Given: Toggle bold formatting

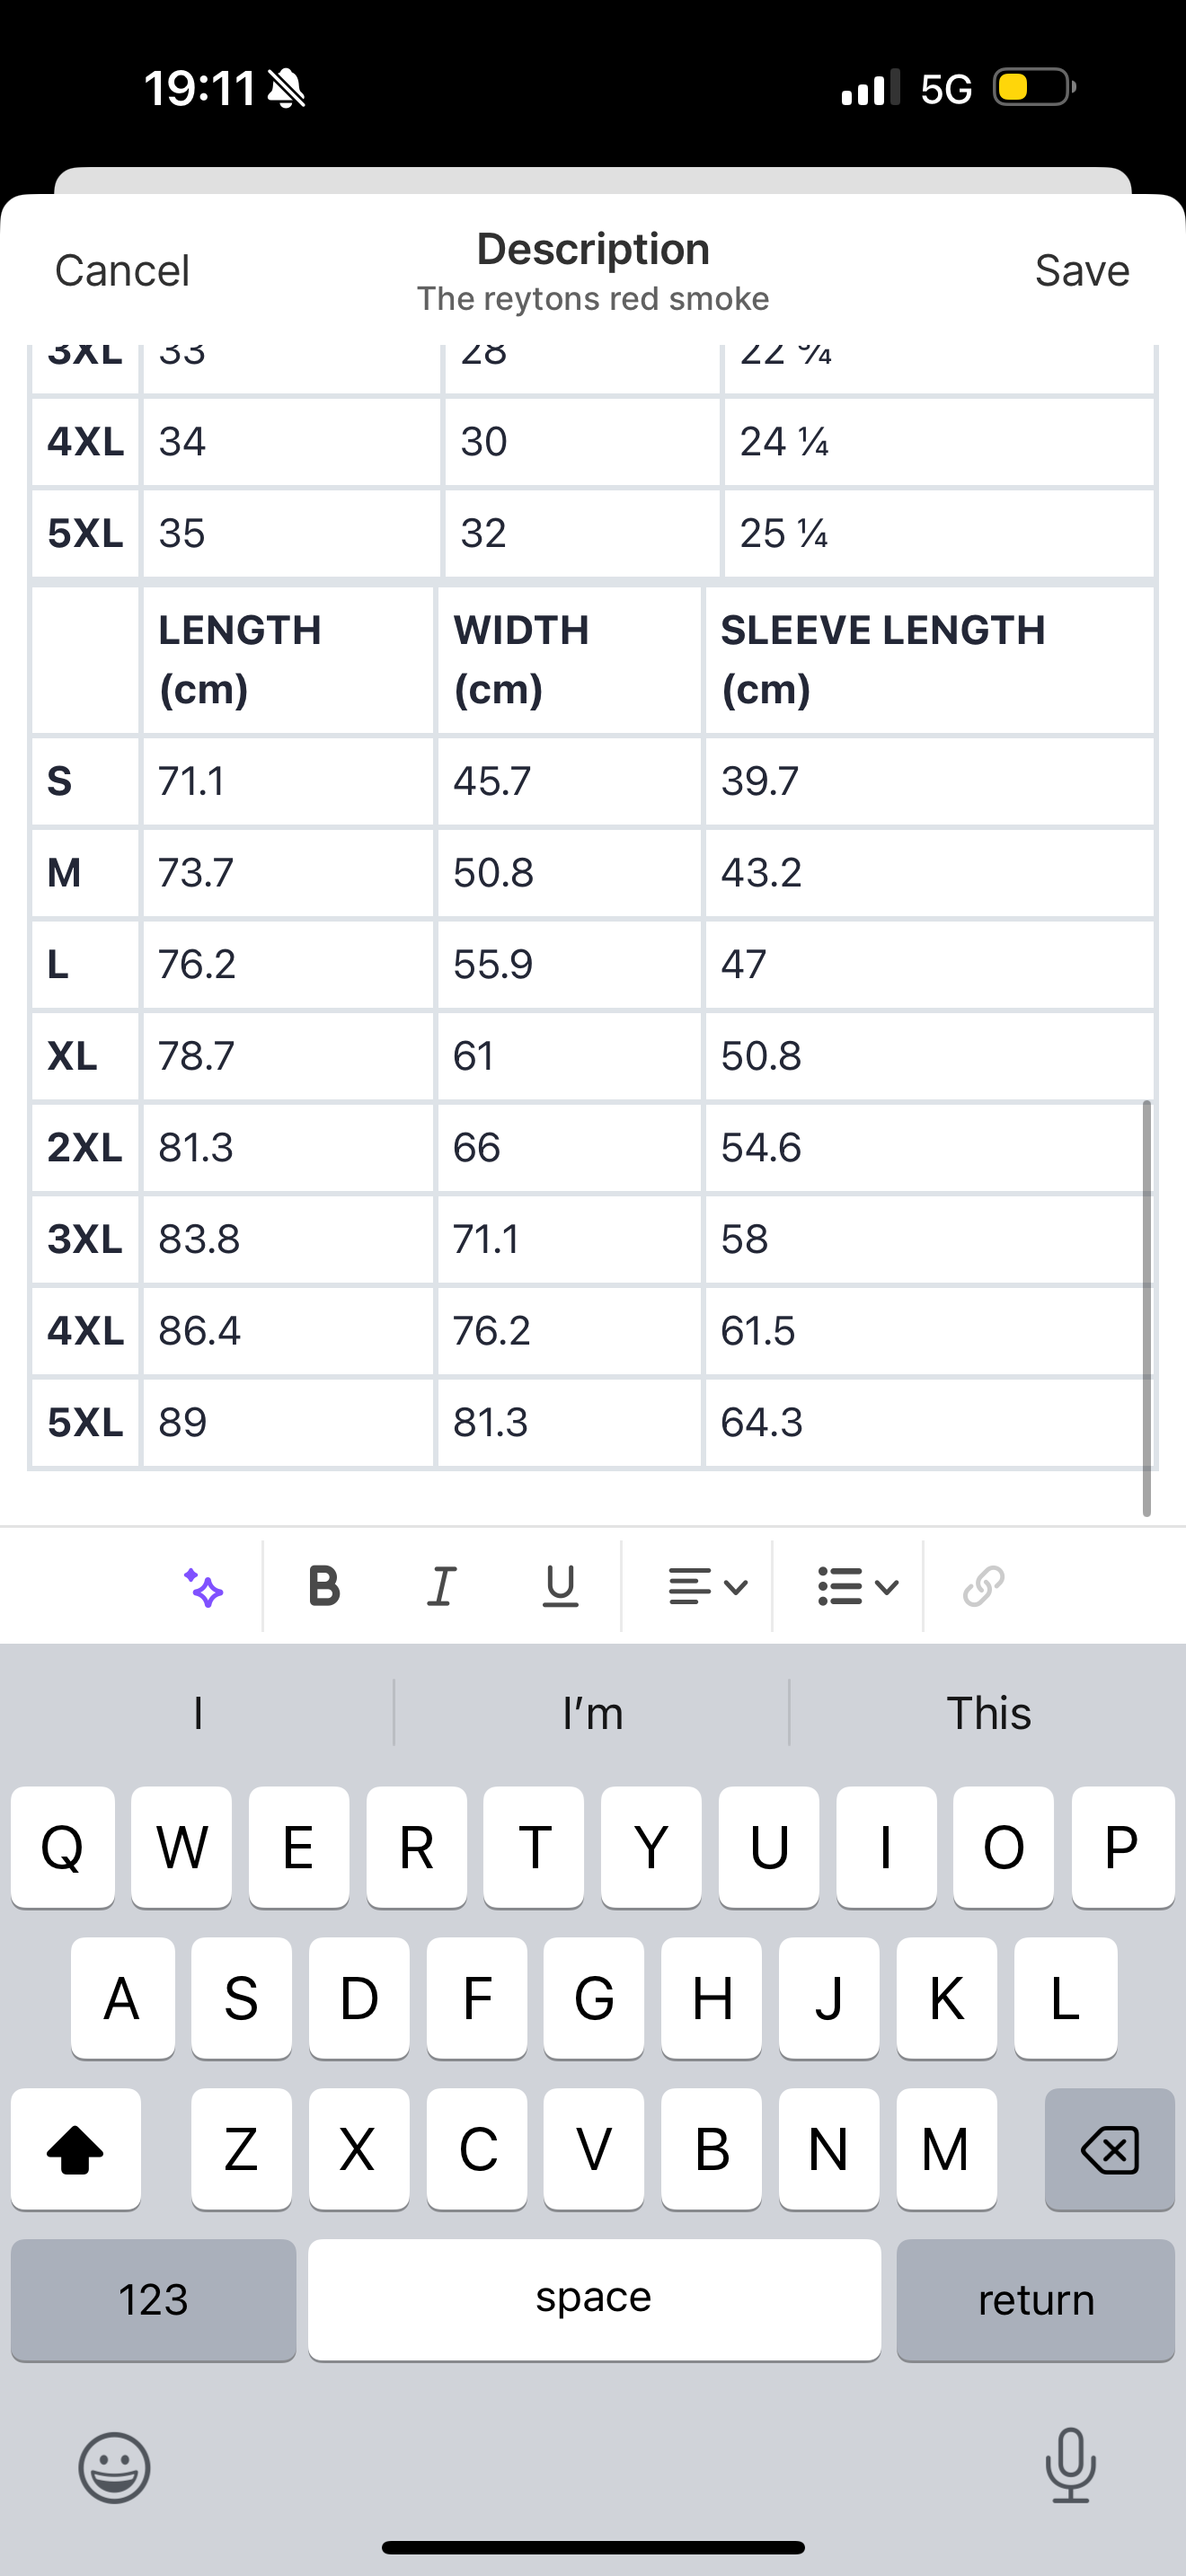Looking at the screenshot, I should coord(324,1586).
